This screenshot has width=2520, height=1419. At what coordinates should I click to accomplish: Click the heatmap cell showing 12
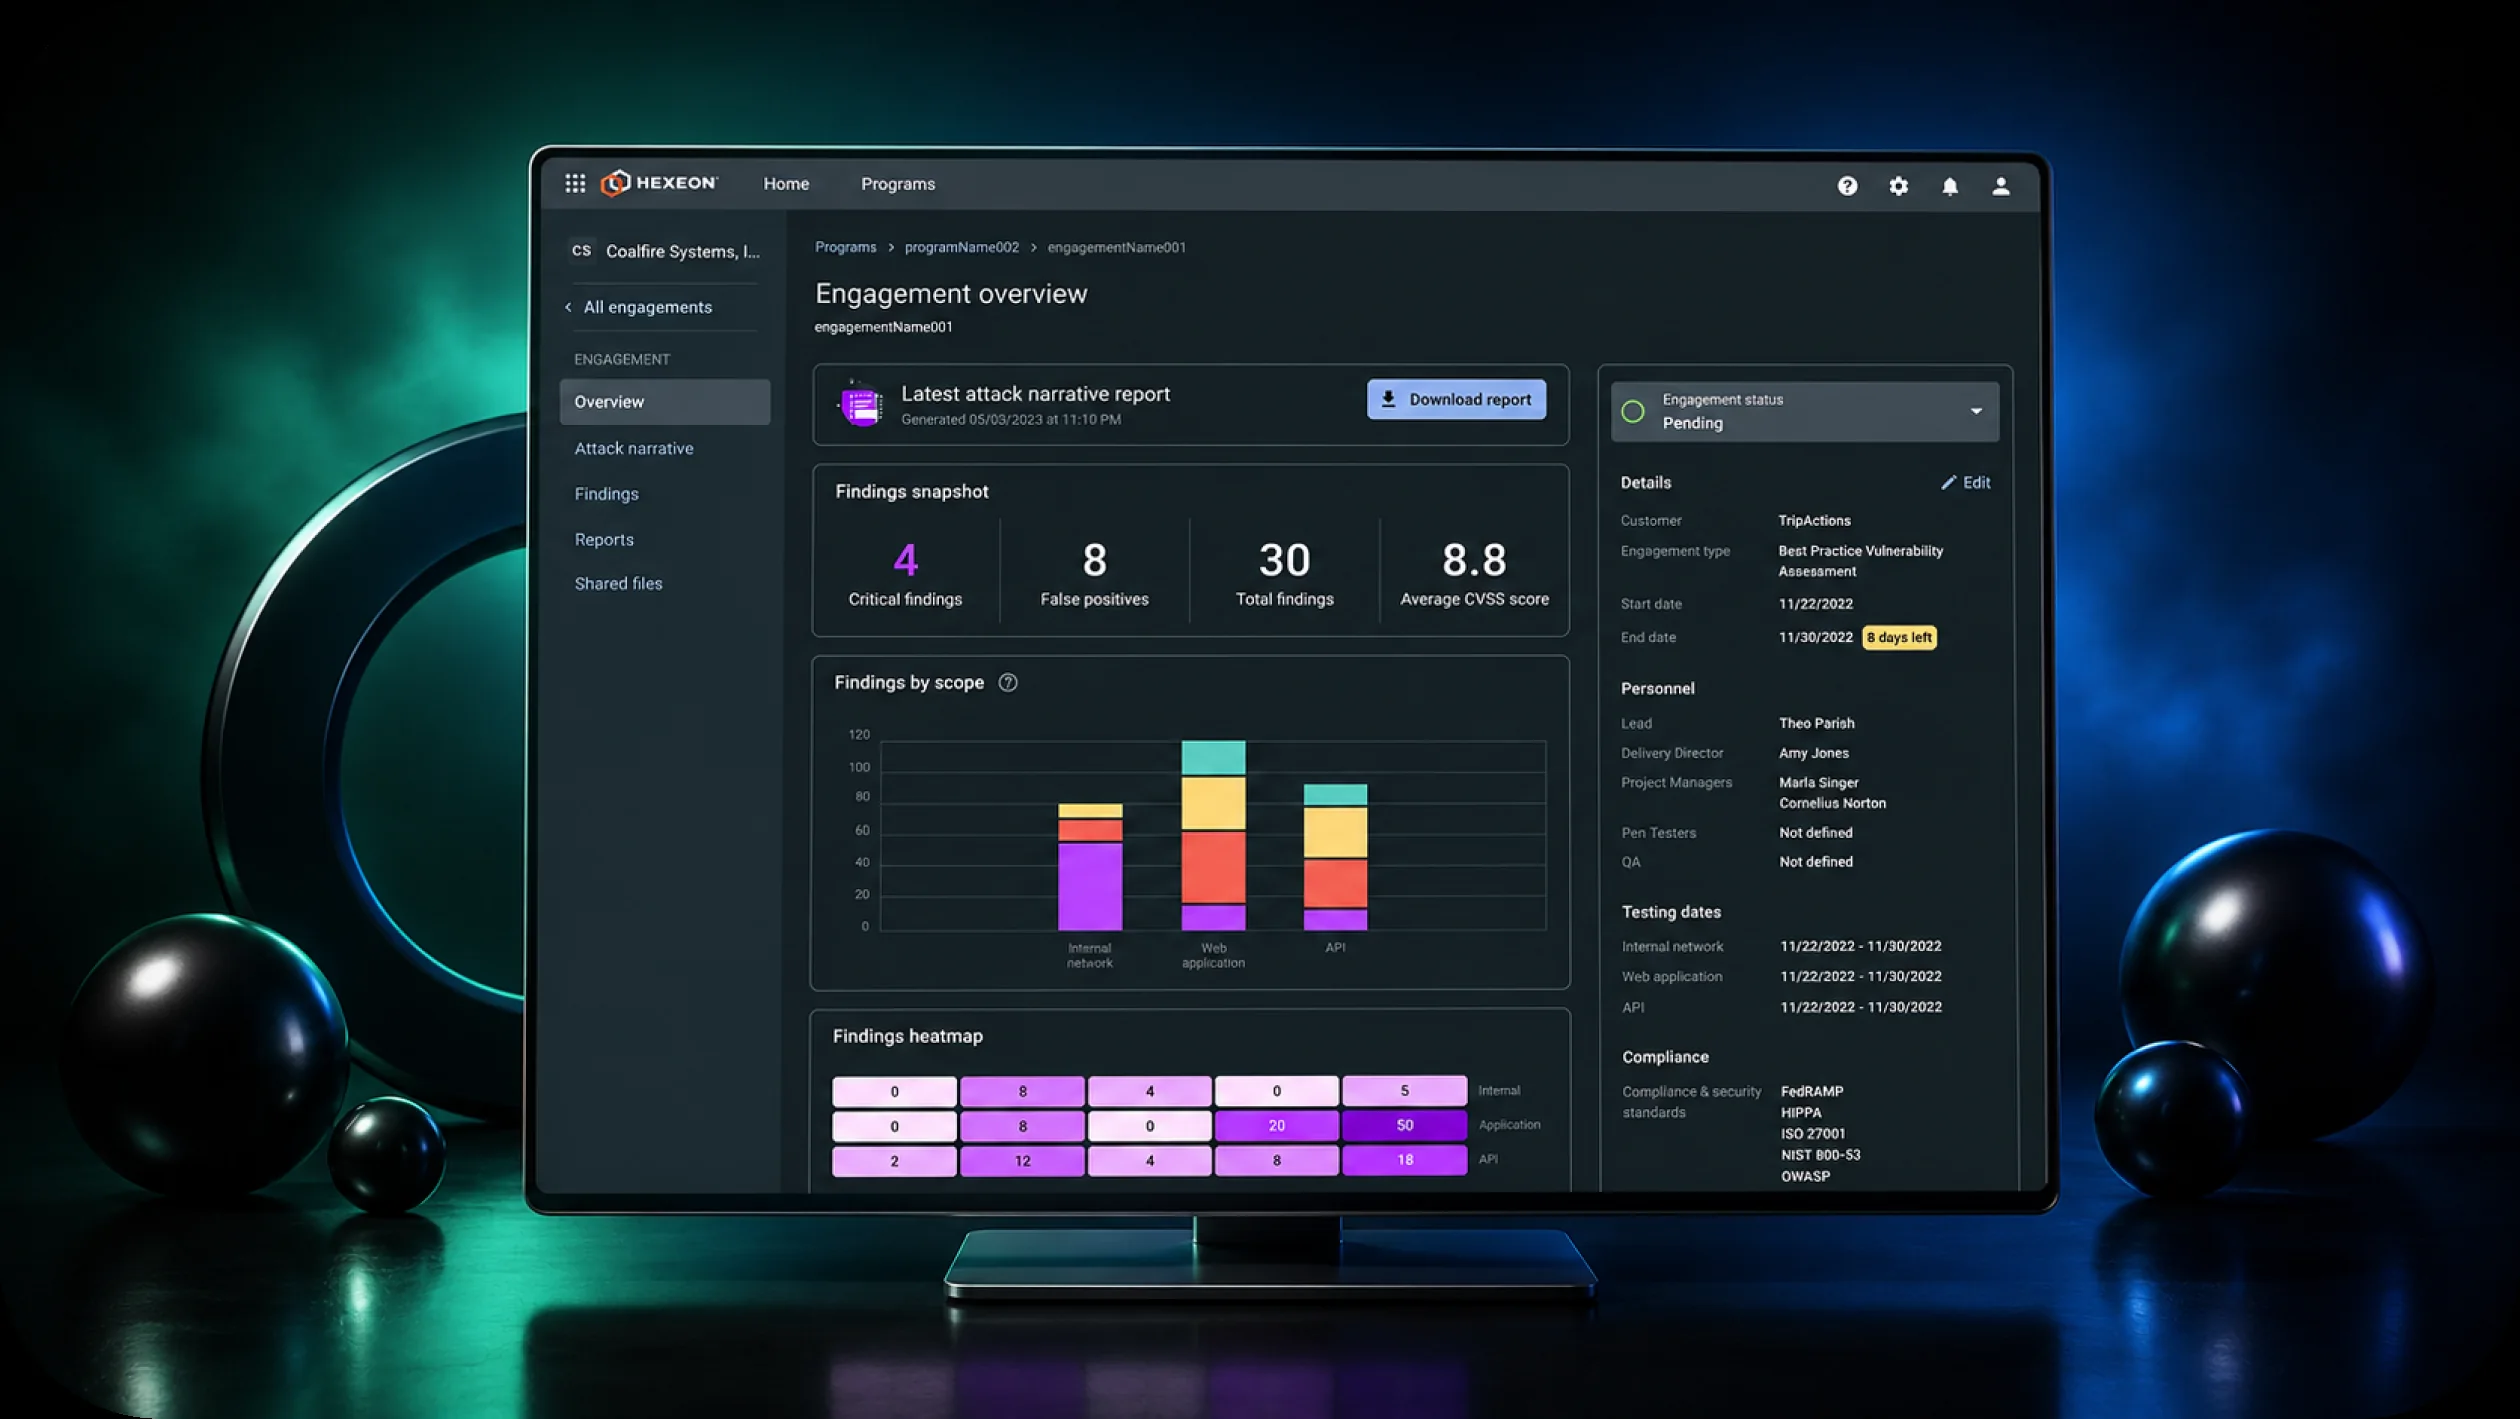click(1022, 1160)
